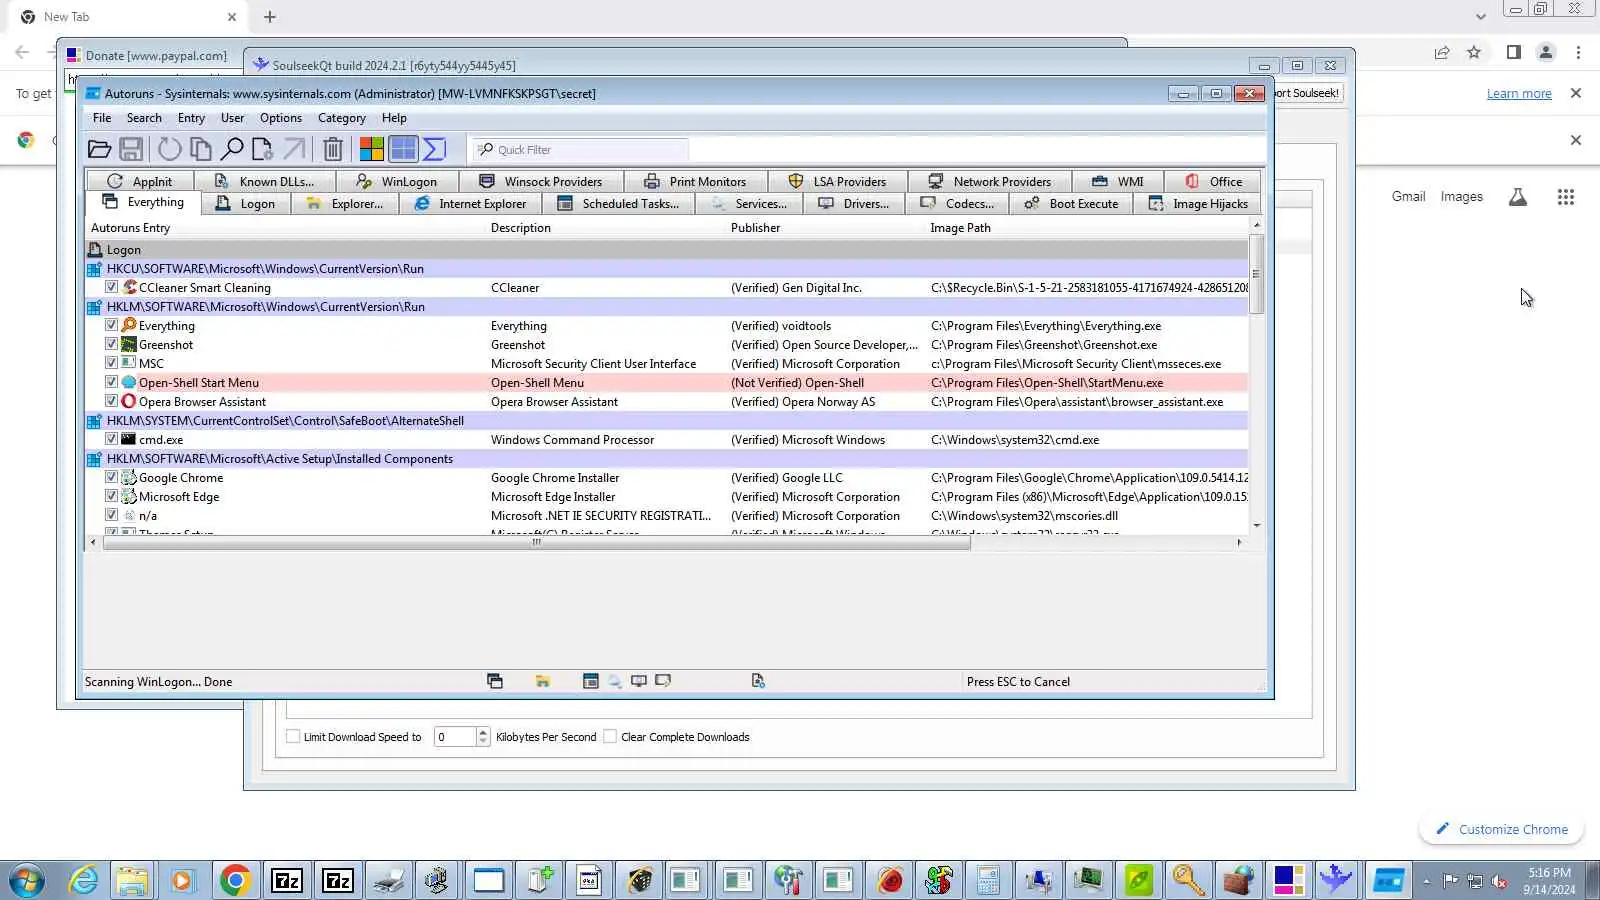
Task: Click the Chrome Labs flask icon
Action: pyautogui.click(x=1518, y=197)
